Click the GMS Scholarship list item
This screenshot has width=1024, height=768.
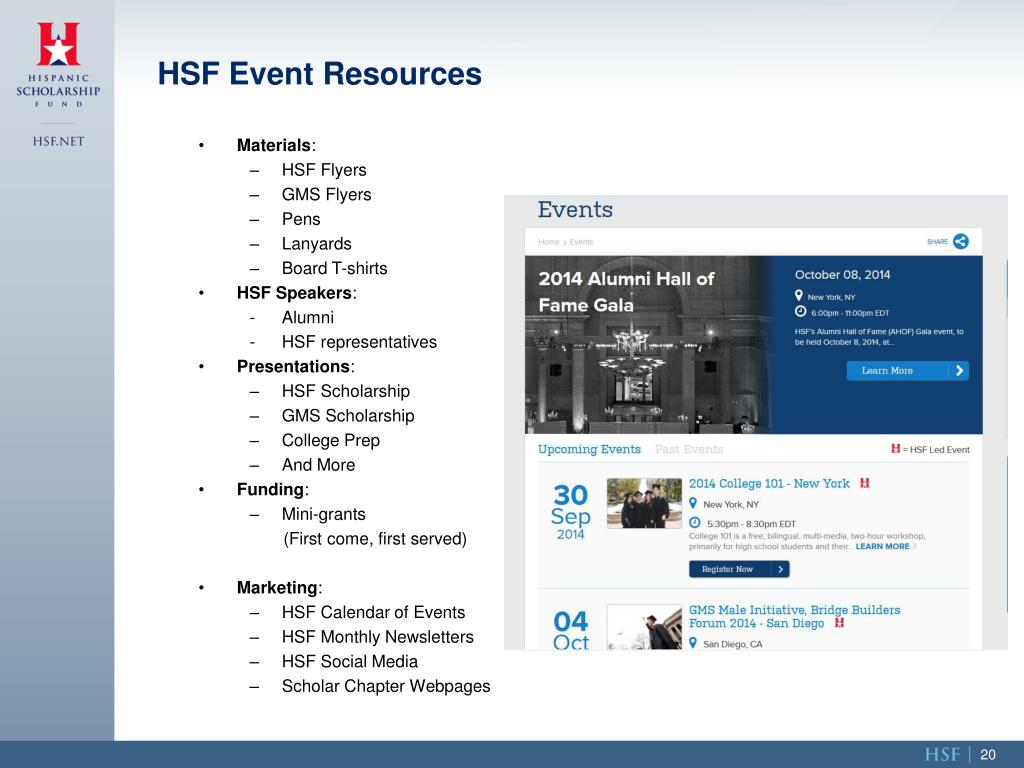348,416
